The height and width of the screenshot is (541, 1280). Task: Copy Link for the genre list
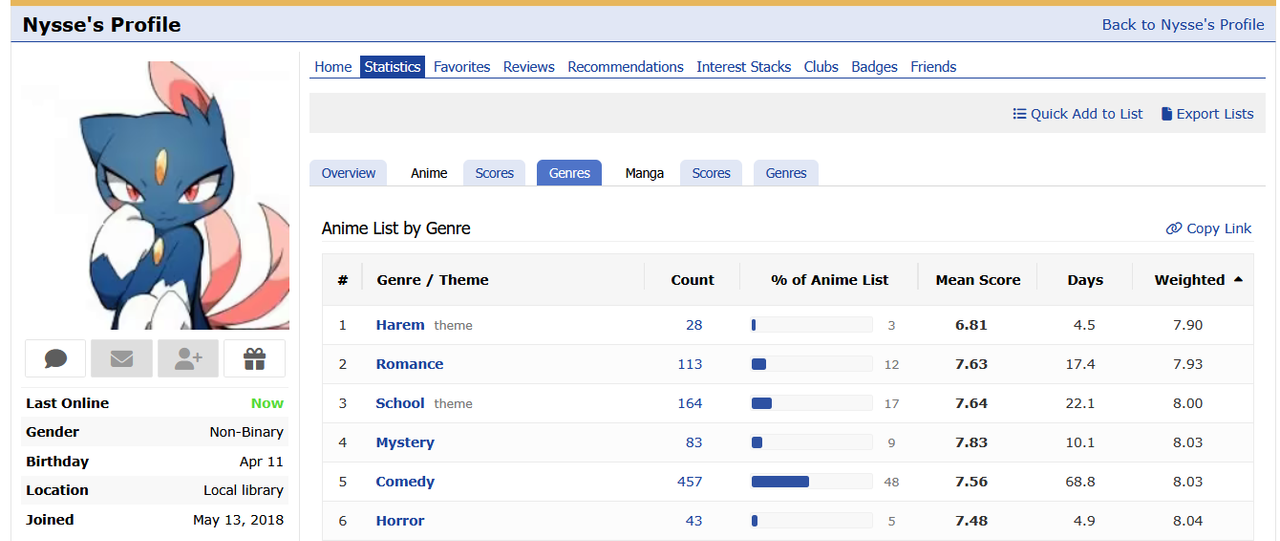click(x=1209, y=228)
